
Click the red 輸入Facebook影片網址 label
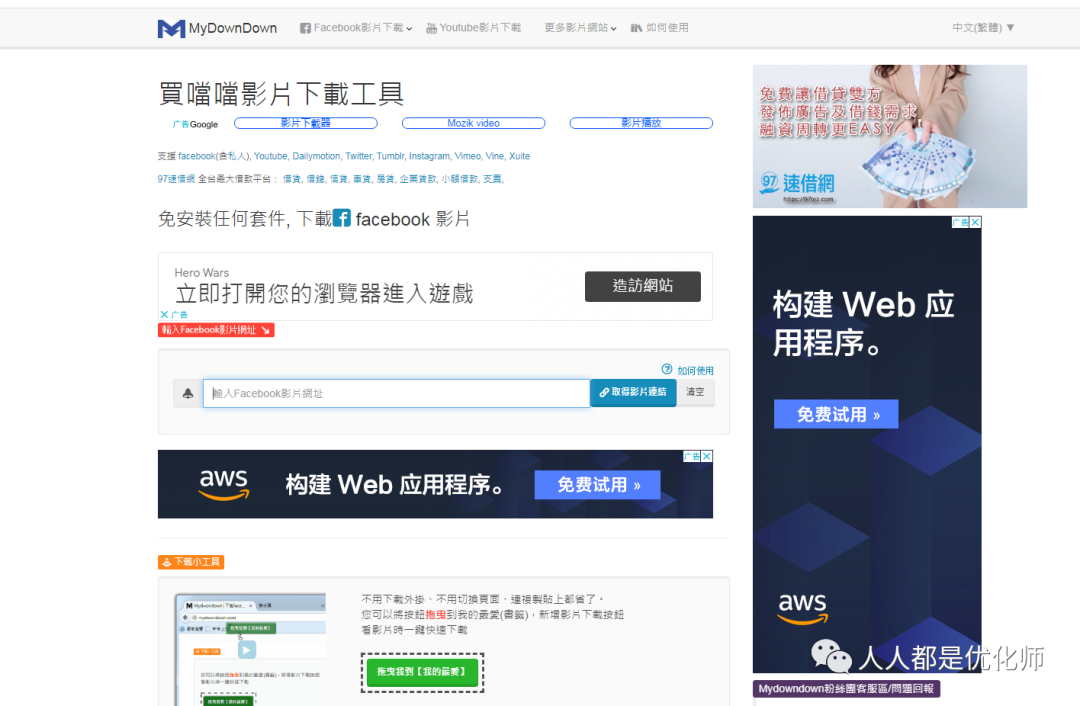(x=216, y=330)
